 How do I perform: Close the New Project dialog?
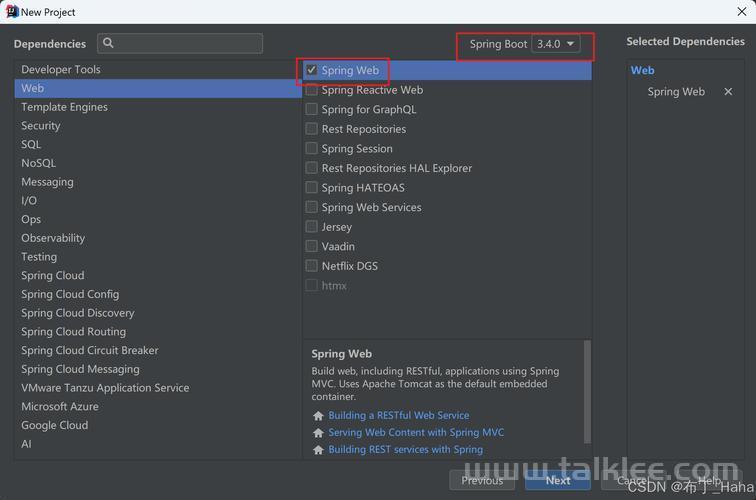pos(742,12)
